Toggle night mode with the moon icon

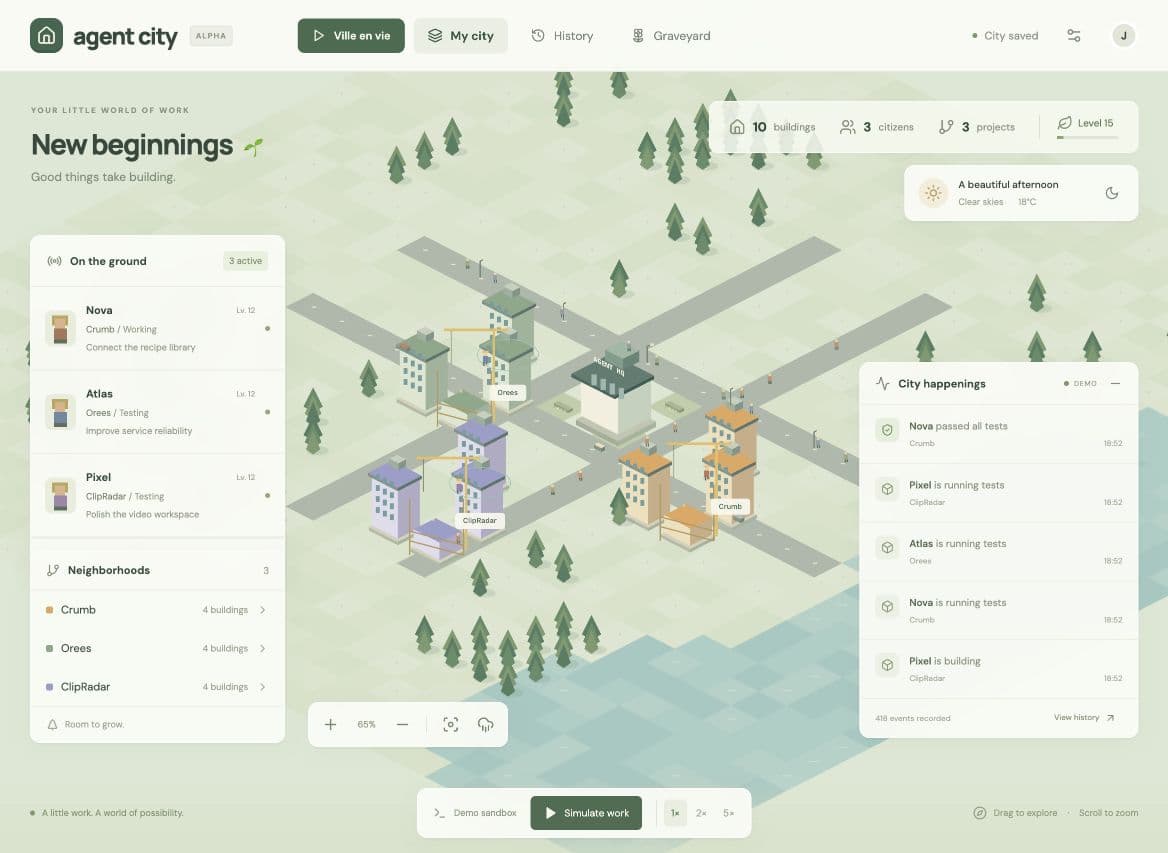click(1111, 193)
